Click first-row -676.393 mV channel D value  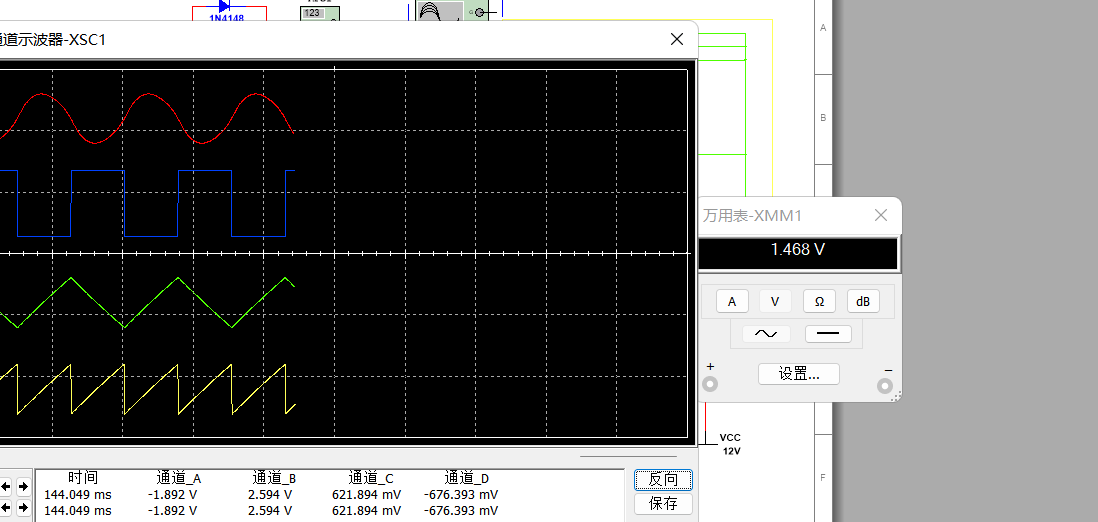click(461, 495)
